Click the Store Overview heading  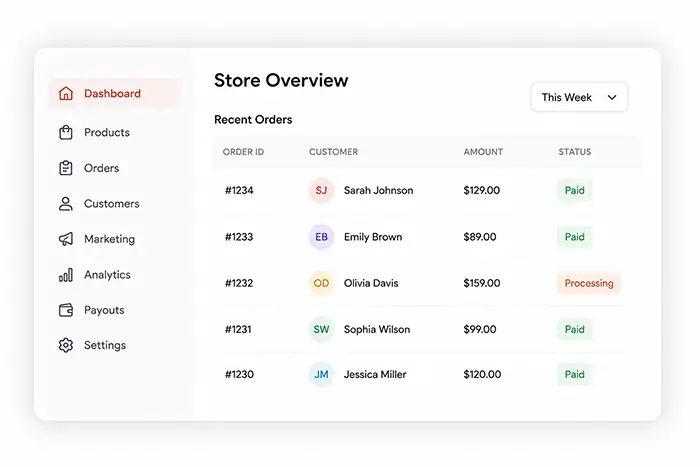click(x=281, y=80)
